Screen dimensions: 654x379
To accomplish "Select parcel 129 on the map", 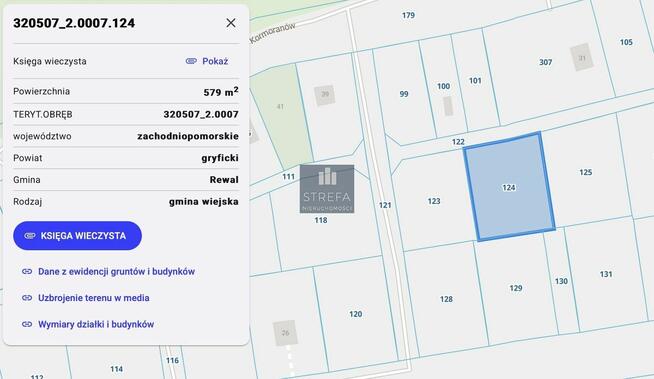I will coord(516,288).
